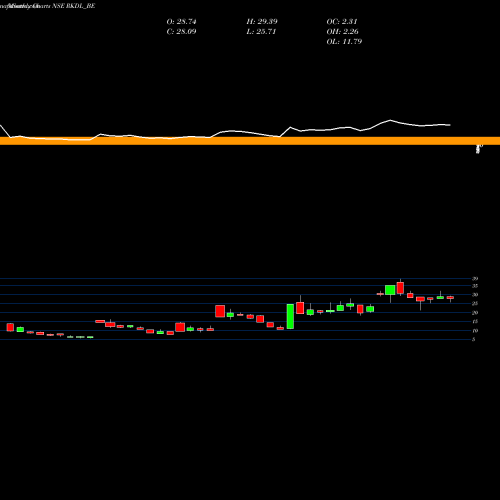
Task: Click the first red candle at the far left
Action: [10, 327]
